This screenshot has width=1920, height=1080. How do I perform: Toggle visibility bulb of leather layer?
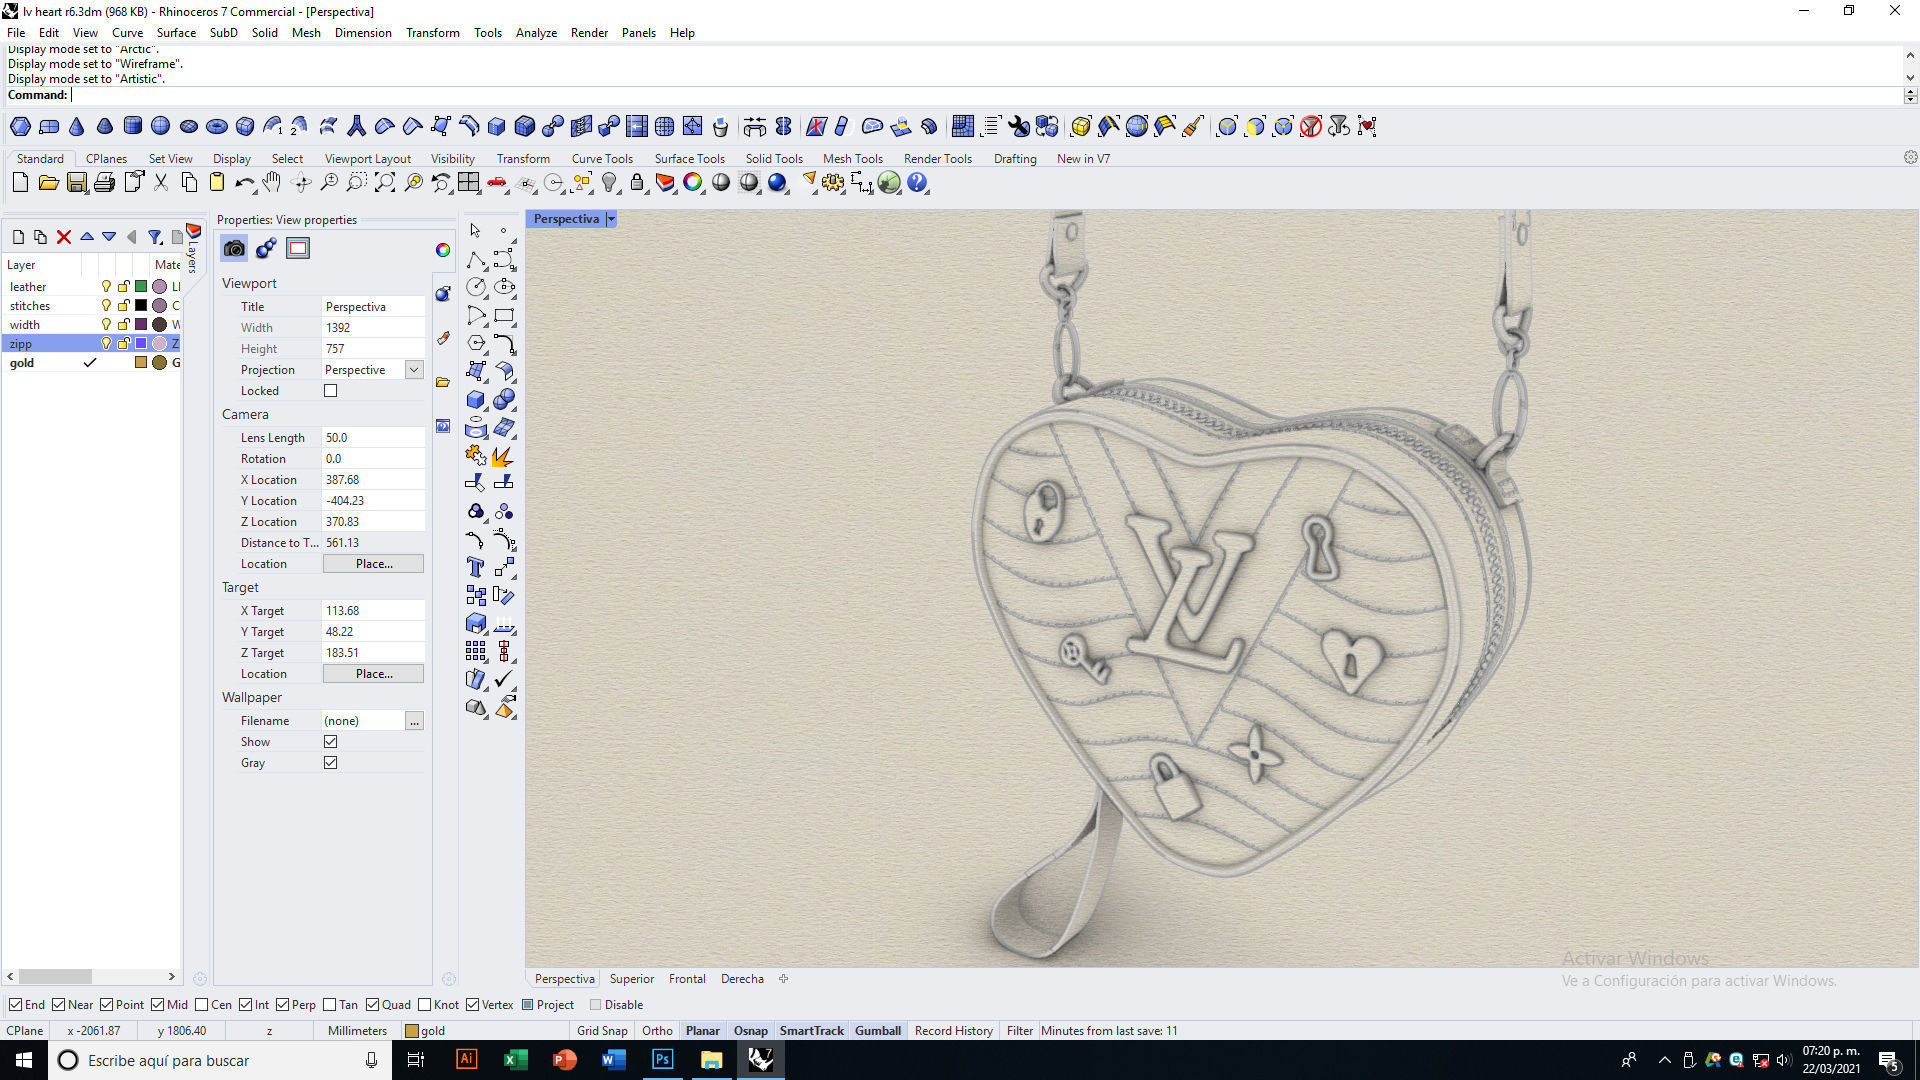[x=106, y=287]
